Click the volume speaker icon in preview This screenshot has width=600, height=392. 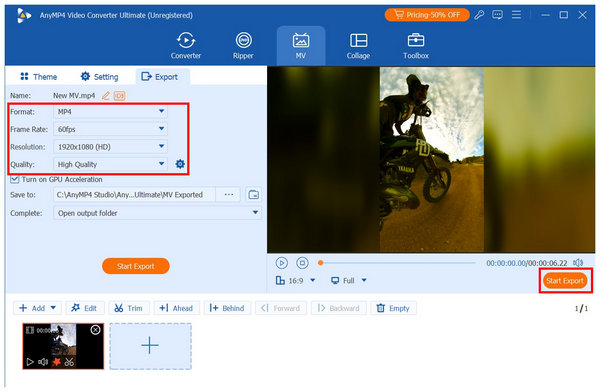point(578,263)
